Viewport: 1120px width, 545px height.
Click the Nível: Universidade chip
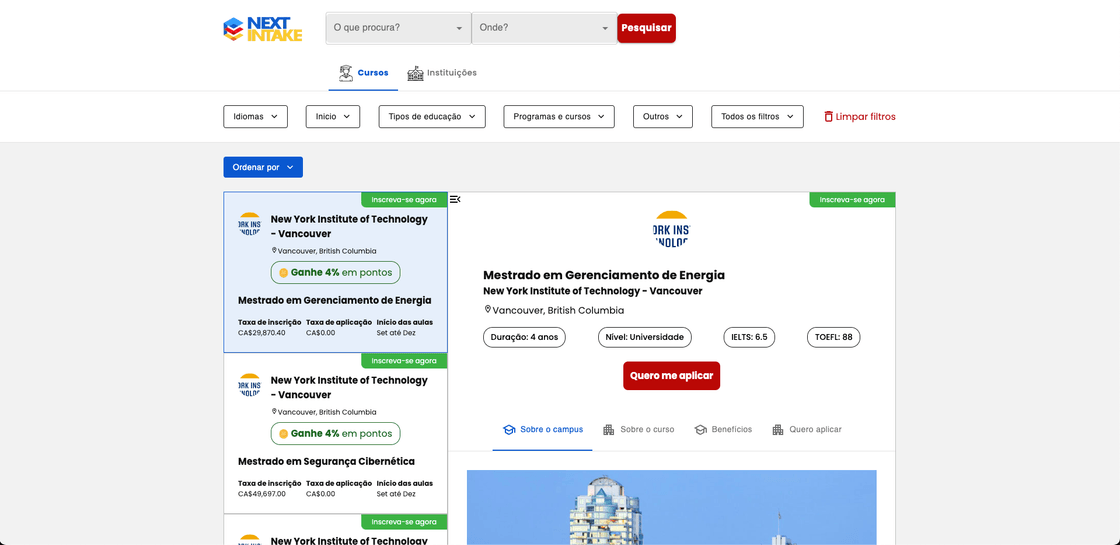[x=644, y=337]
